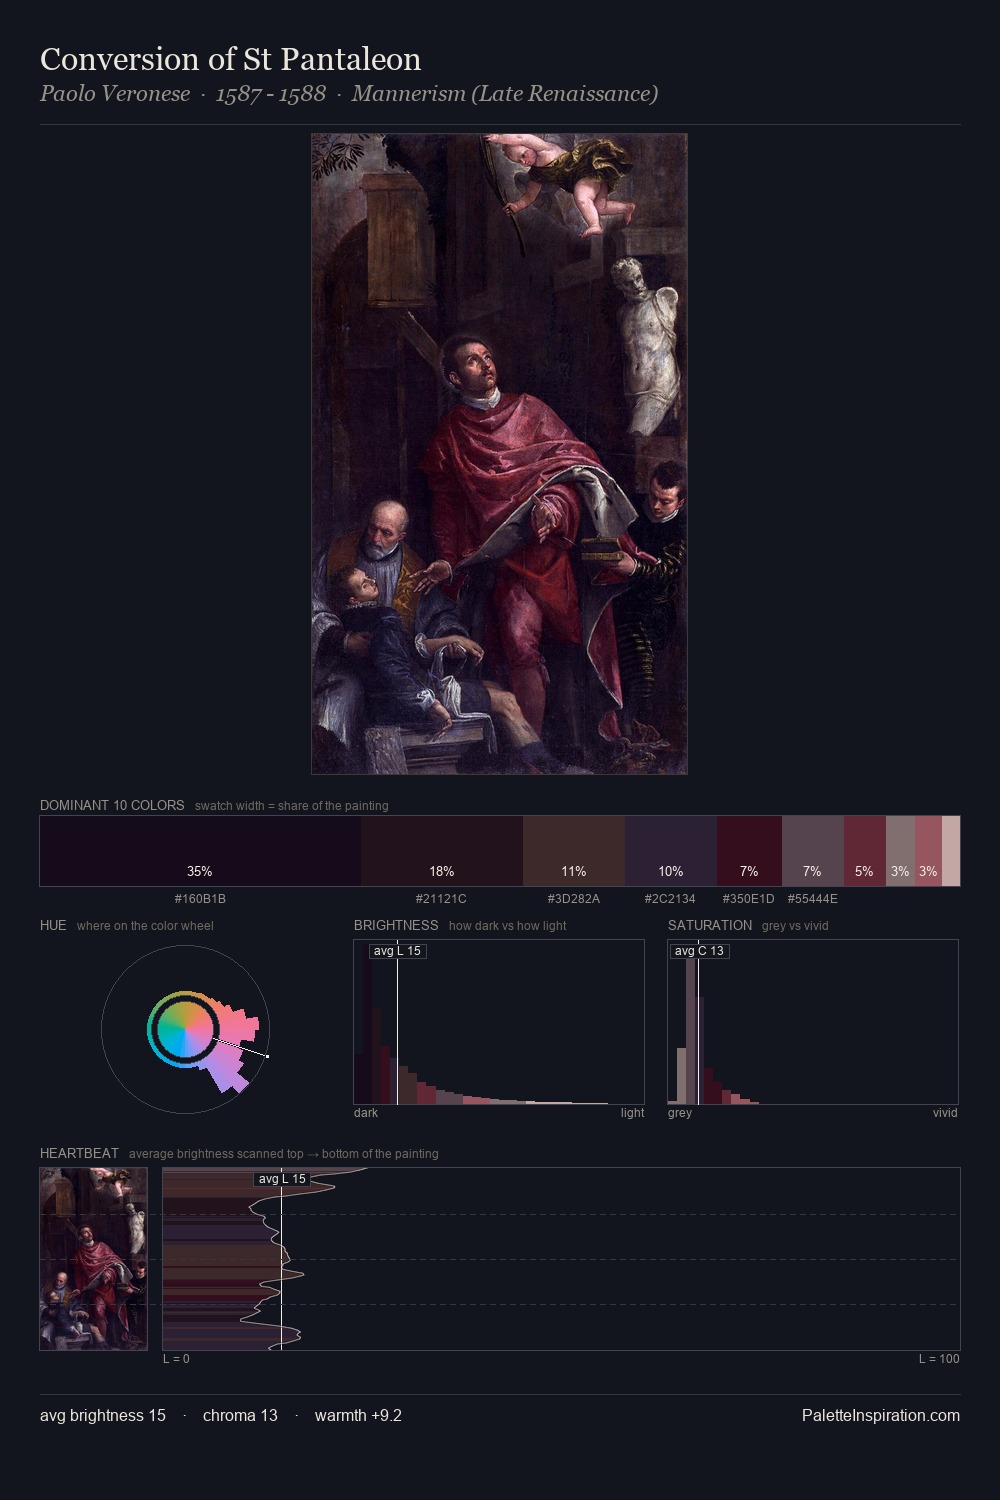The width and height of the screenshot is (1000, 1500).
Task: Click hex code '#3D282A'
Action: pyautogui.click(x=574, y=899)
